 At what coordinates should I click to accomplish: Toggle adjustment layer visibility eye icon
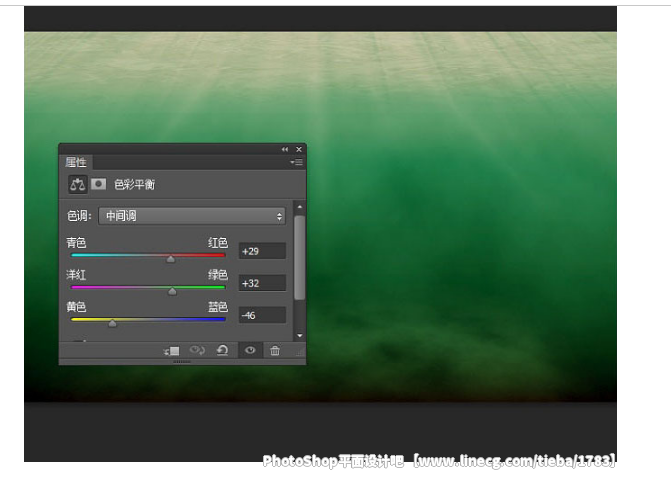pyautogui.click(x=250, y=350)
